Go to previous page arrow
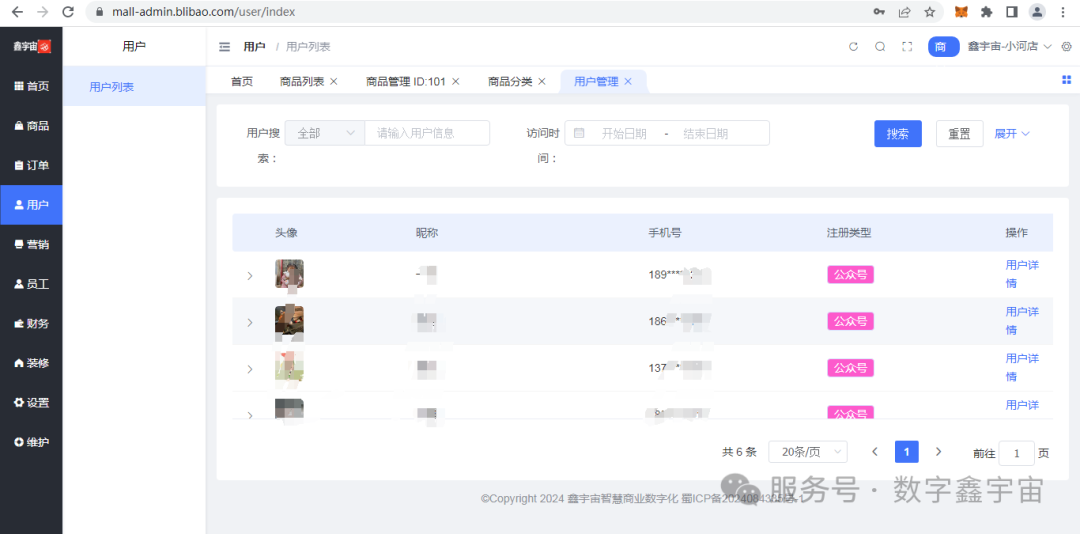 click(x=875, y=452)
